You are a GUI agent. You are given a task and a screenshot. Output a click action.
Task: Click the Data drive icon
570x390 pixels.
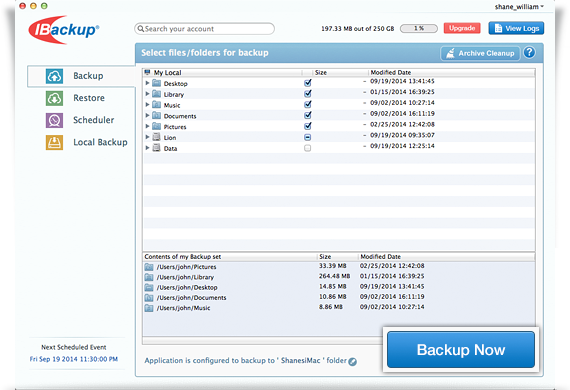pos(156,148)
